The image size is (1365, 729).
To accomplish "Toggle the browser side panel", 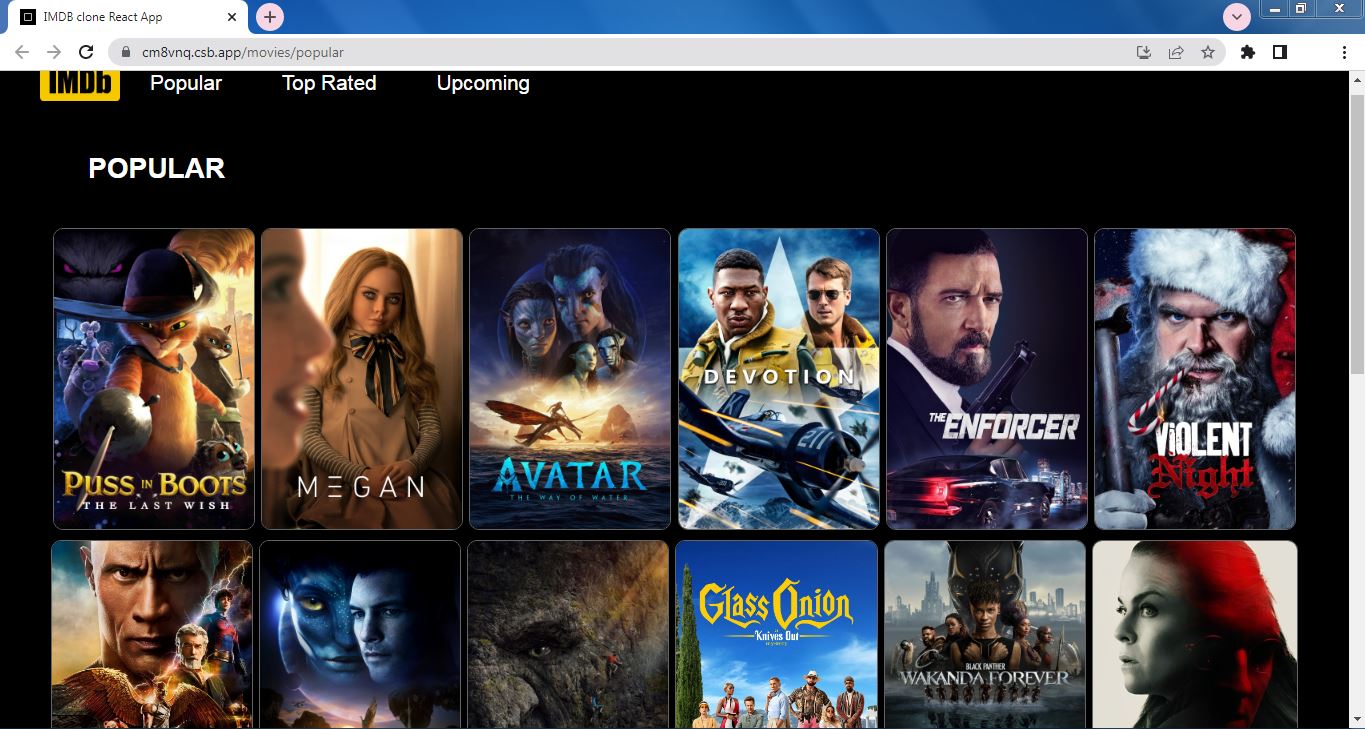I will (x=1279, y=52).
